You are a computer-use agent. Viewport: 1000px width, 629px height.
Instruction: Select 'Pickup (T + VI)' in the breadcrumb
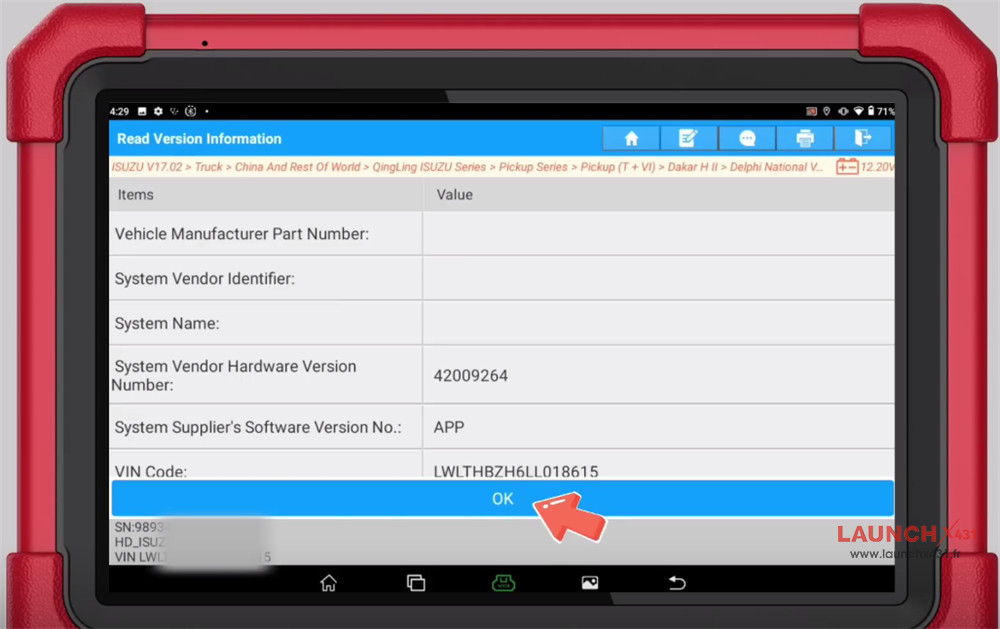tap(618, 167)
